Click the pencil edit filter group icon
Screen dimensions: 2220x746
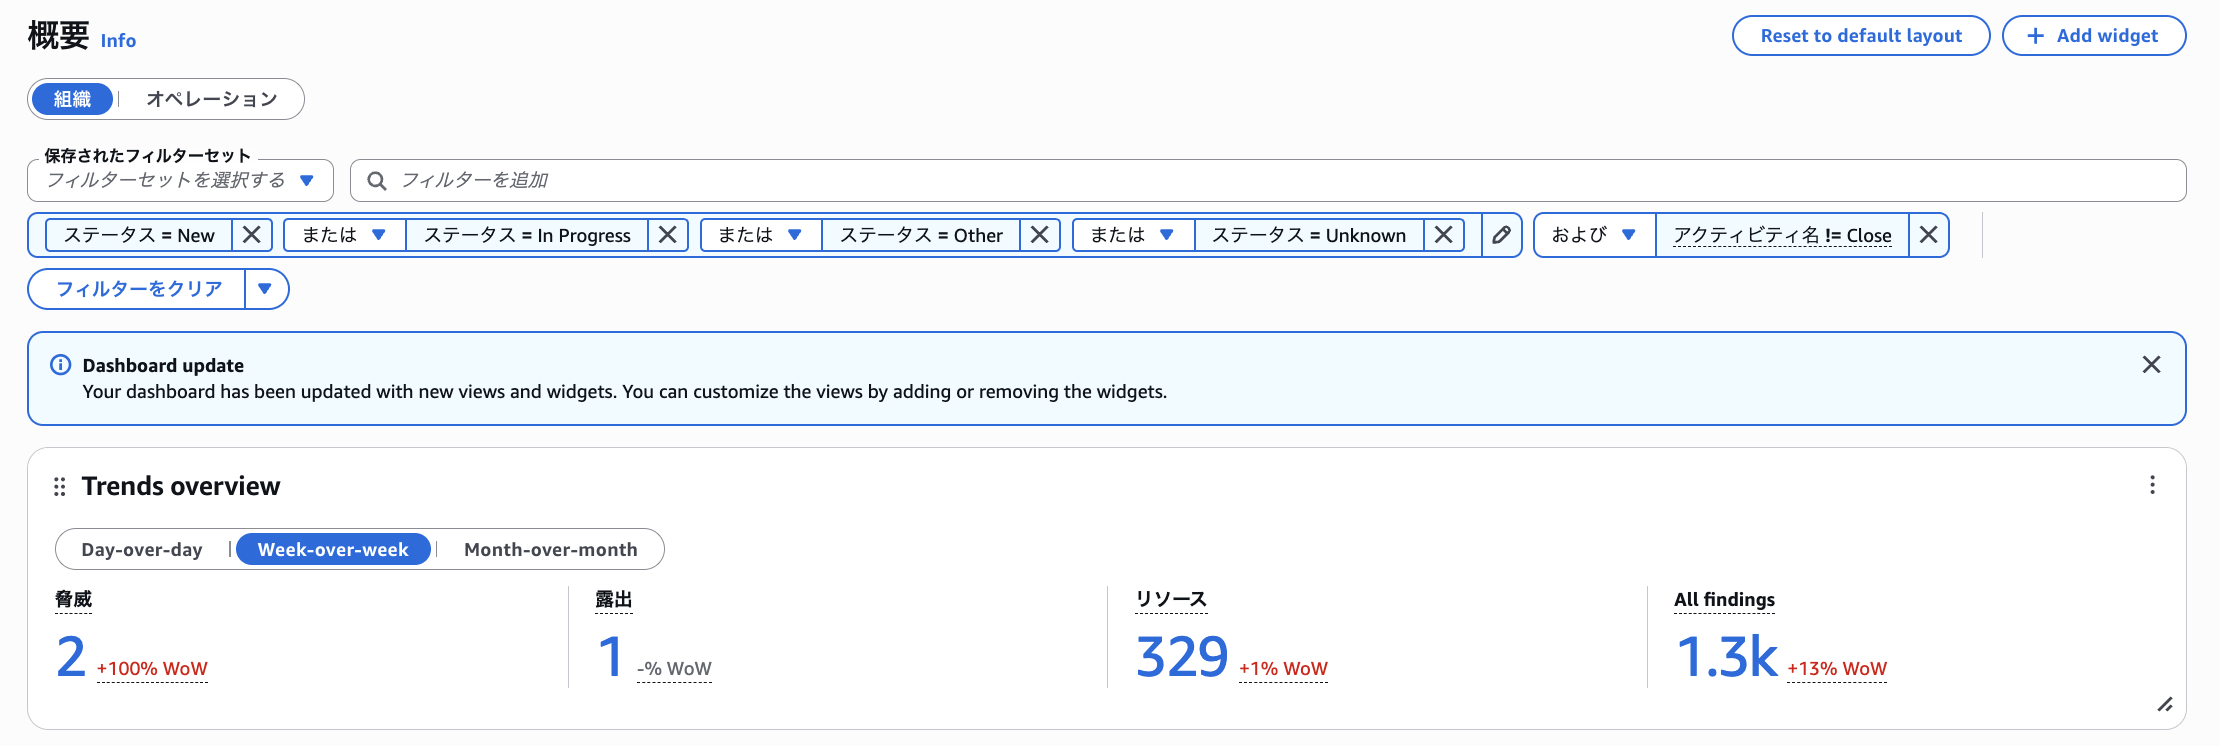[1501, 235]
